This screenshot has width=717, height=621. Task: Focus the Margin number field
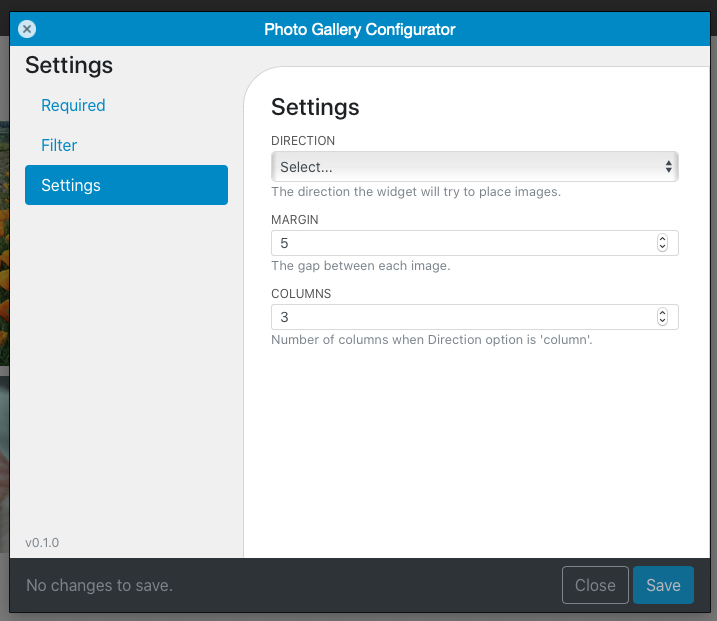(x=475, y=243)
